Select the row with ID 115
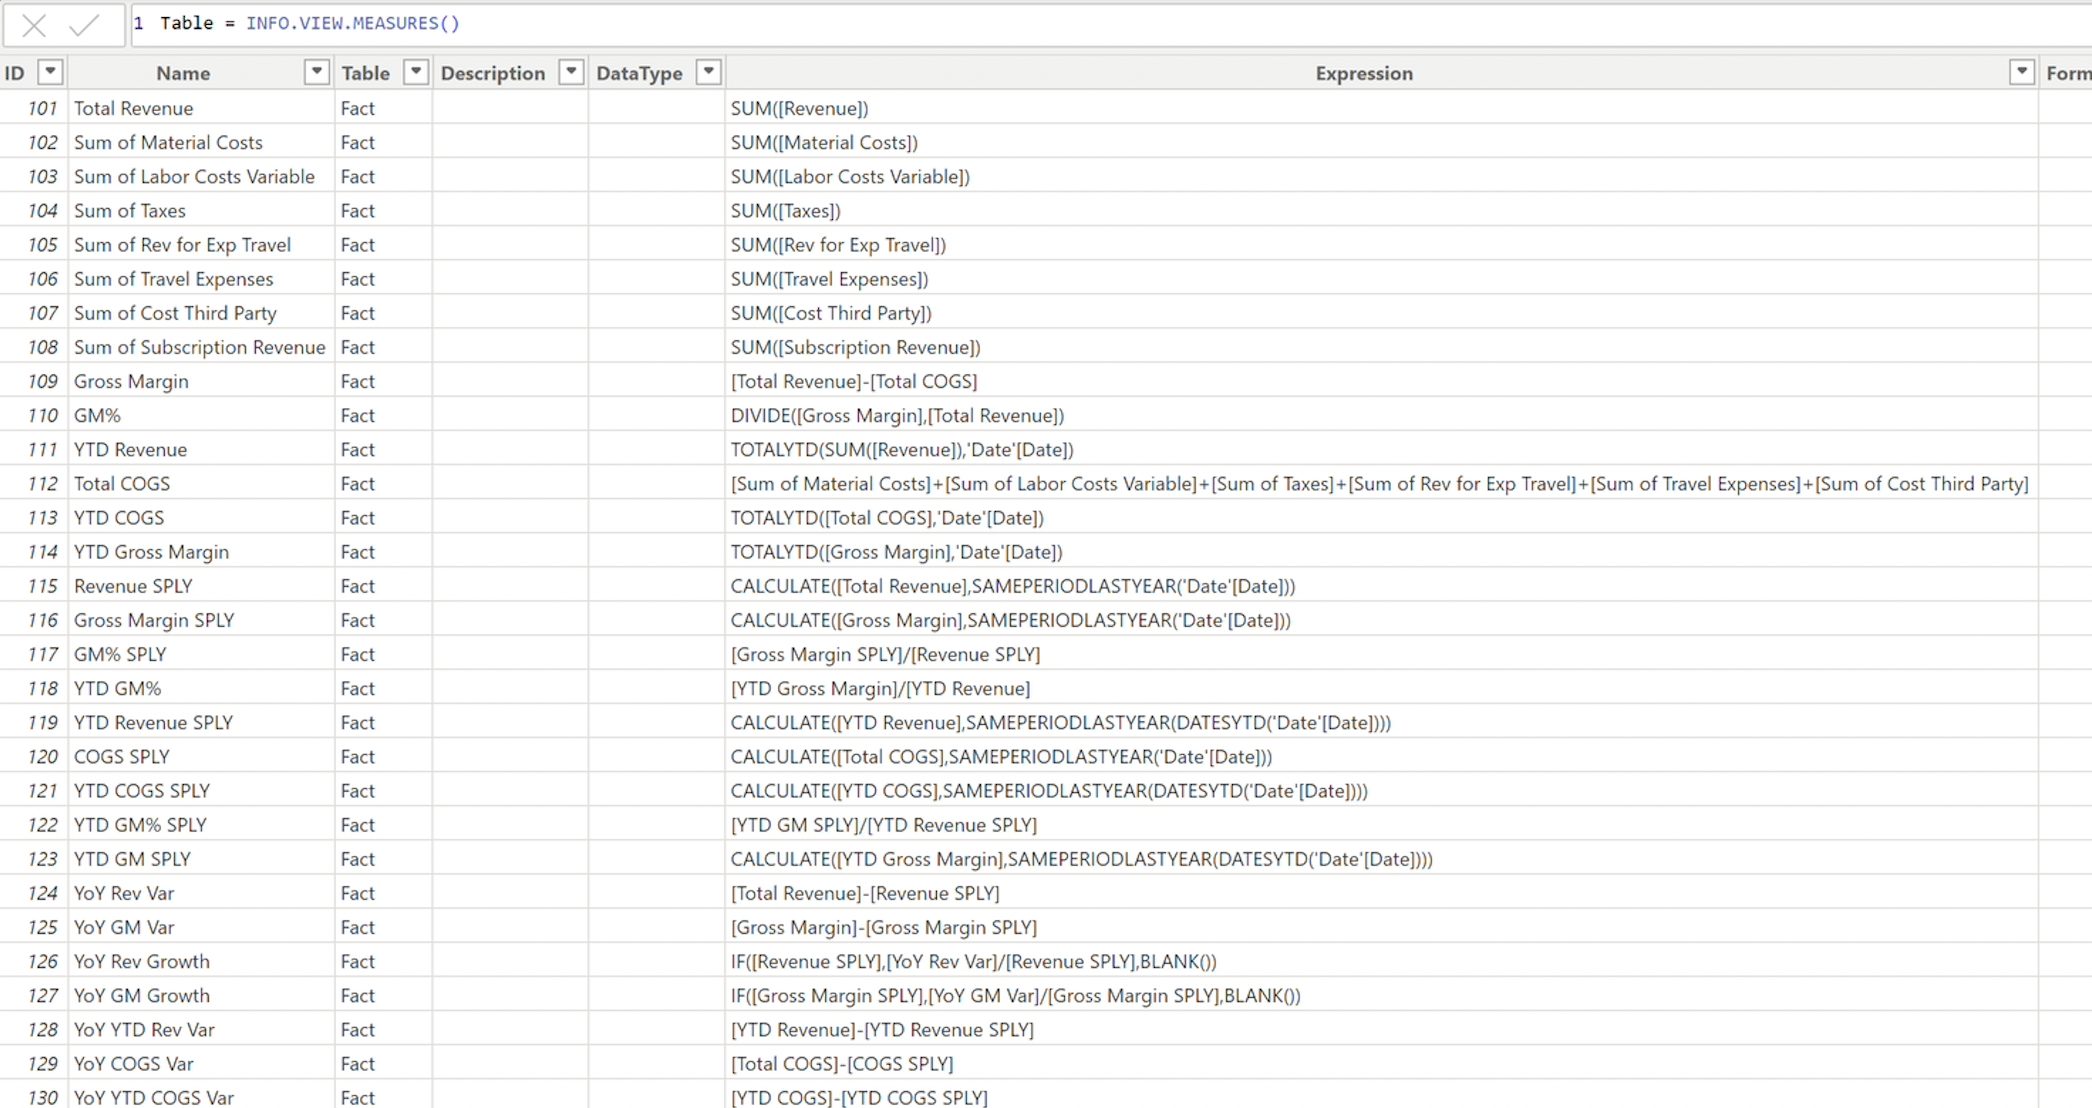 click(42, 586)
